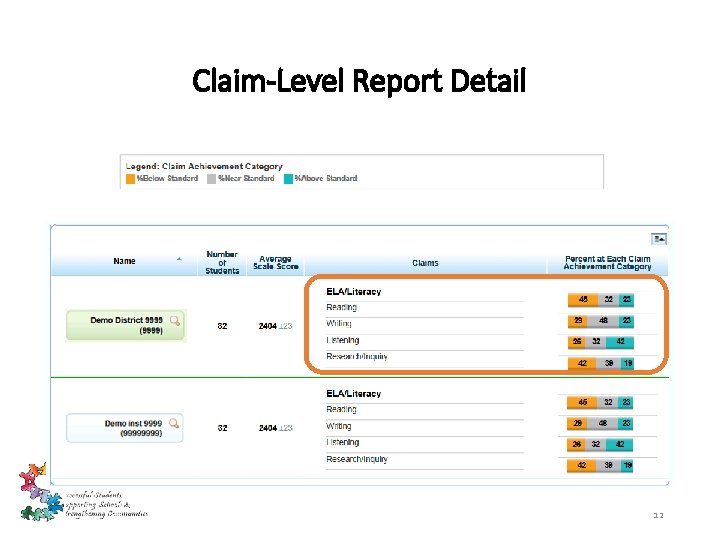Image resolution: width=720 pixels, height=540 pixels.
Task: Sort by Name using the column arrow
Action: tap(179, 259)
